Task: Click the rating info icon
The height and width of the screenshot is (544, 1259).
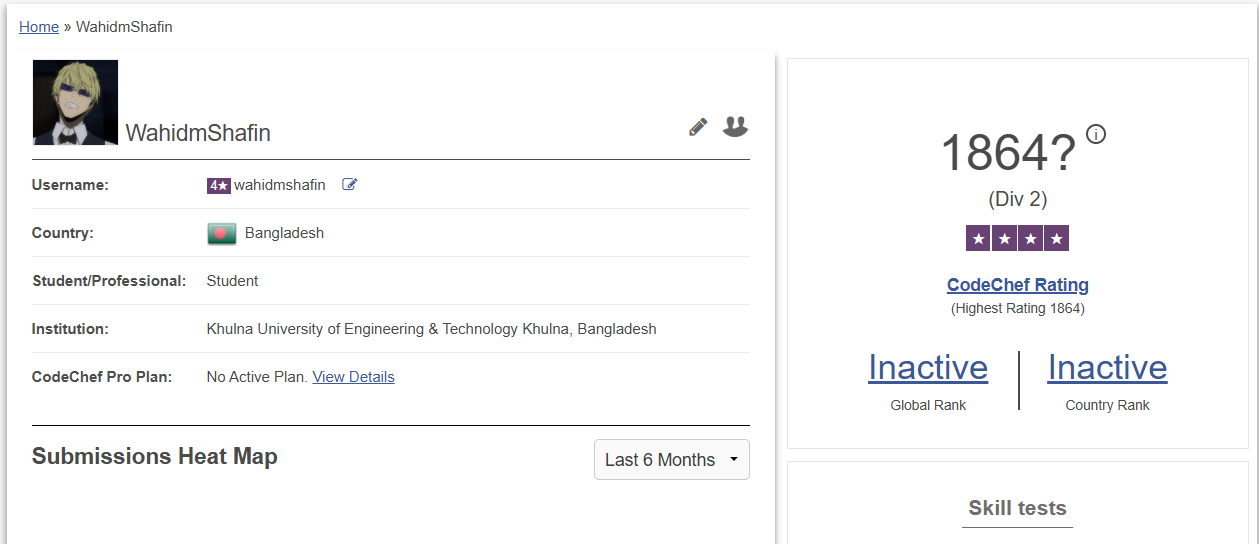Action: [1096, 134]
